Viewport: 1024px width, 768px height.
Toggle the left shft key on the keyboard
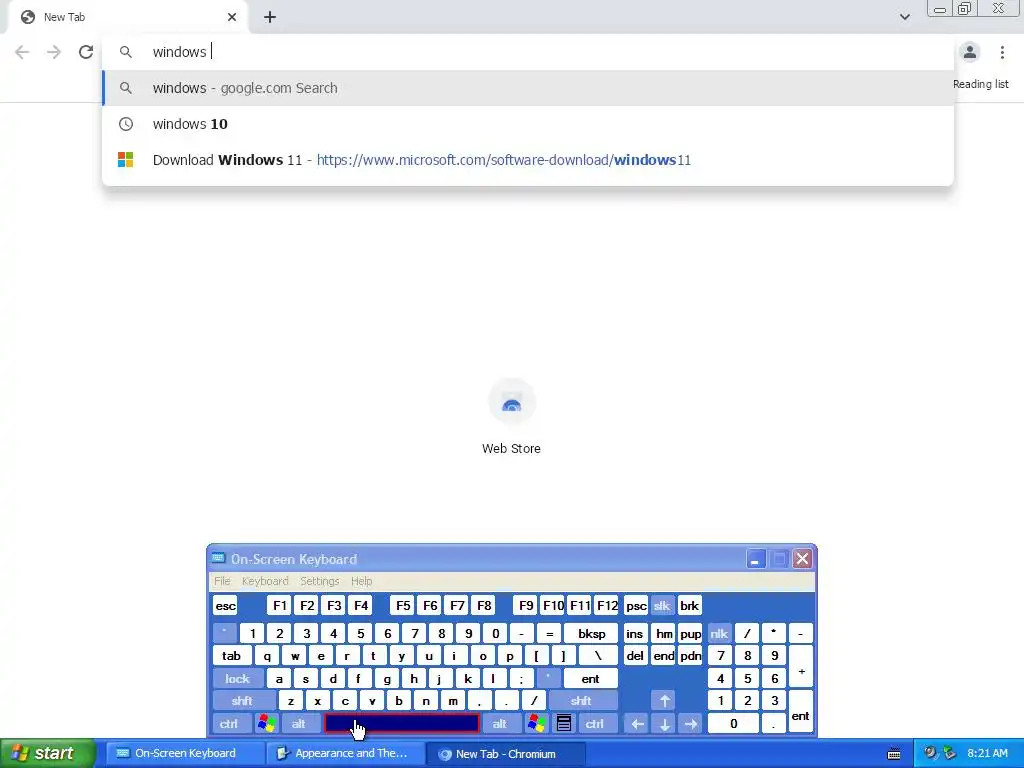click(x=242, y=701)
